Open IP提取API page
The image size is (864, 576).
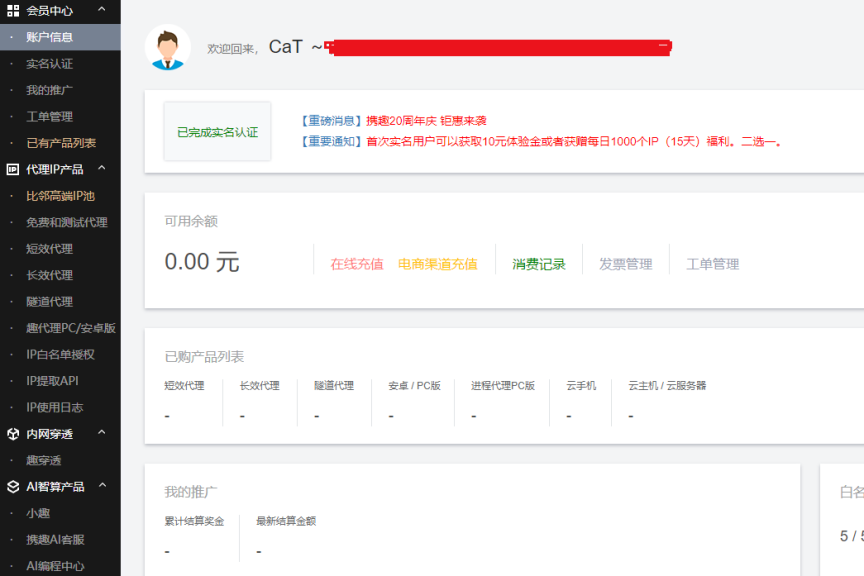53,380
